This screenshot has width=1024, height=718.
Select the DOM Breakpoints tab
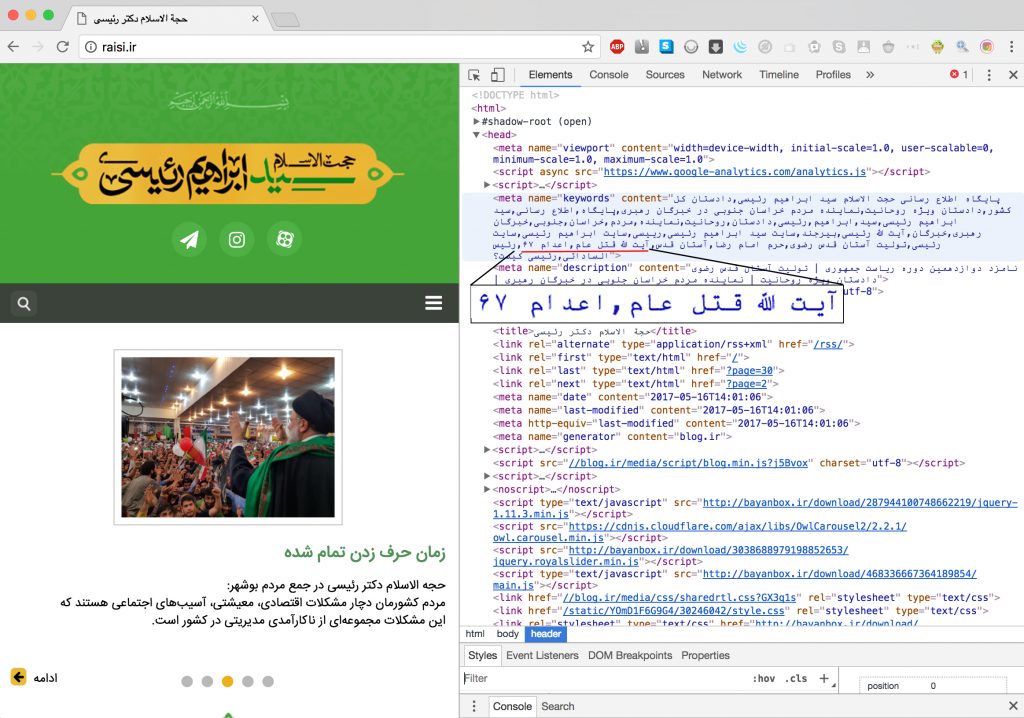tap(630, 655)
